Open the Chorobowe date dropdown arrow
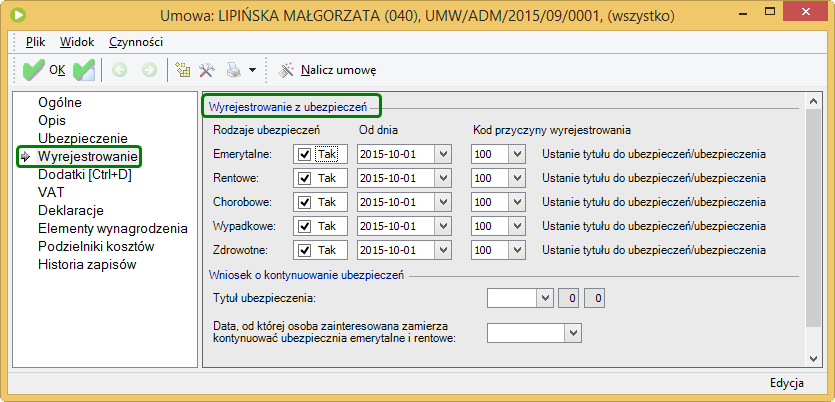 [x=443, y=202]
